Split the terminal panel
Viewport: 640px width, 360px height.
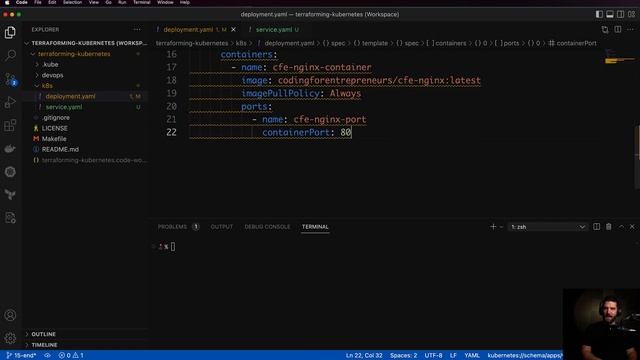click(x=596, y=227)
